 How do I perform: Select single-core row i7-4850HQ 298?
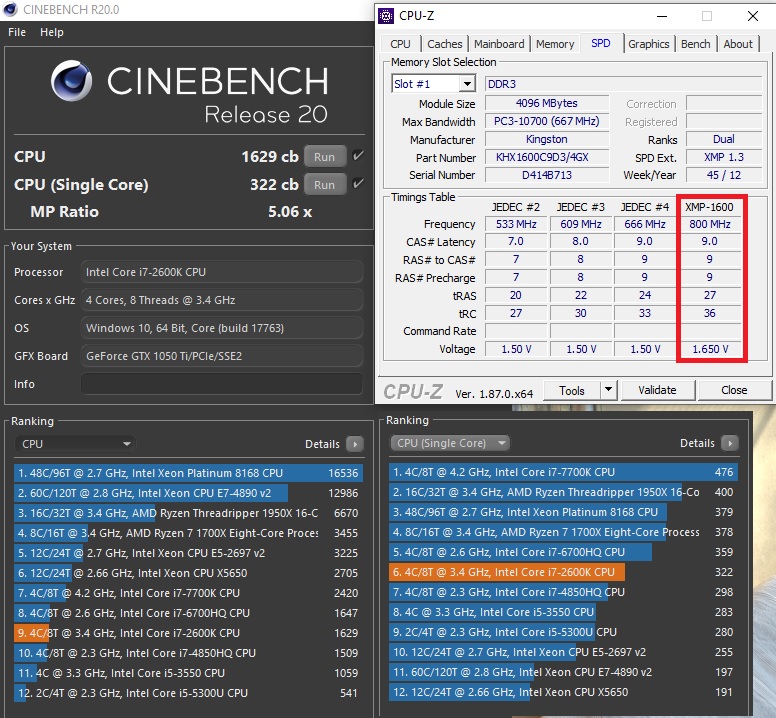click(564, 592)
